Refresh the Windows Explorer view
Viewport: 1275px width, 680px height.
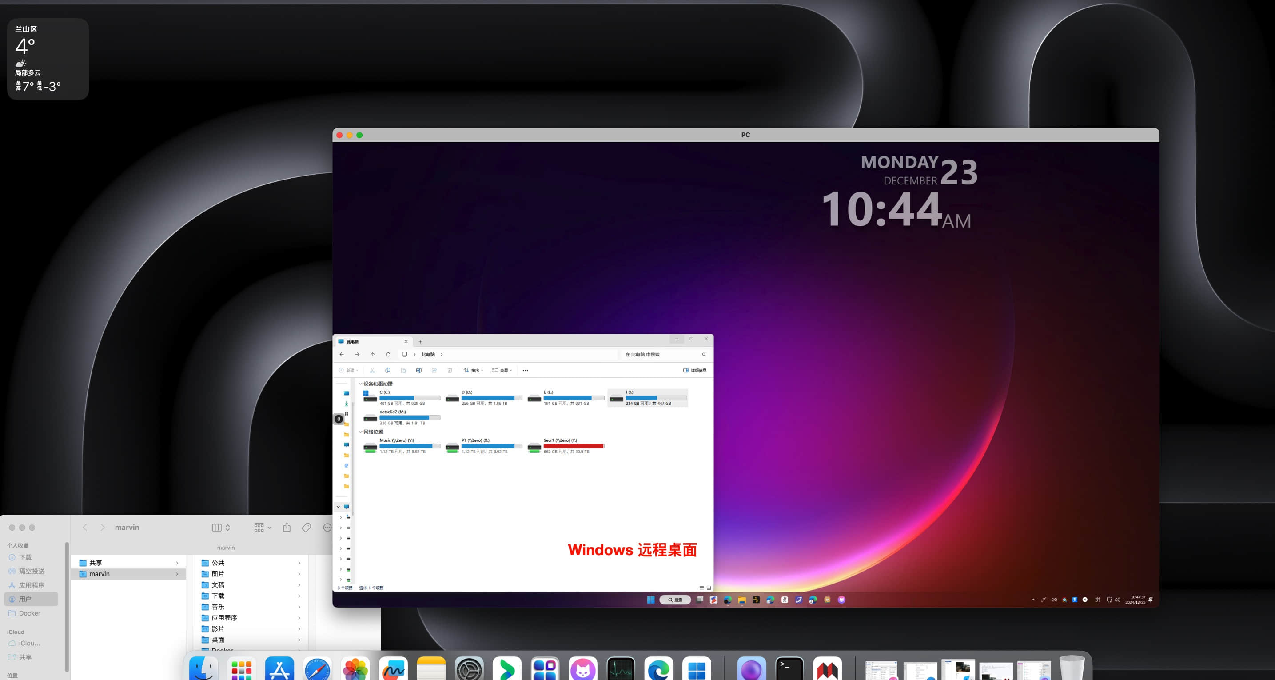coord(388,354)
